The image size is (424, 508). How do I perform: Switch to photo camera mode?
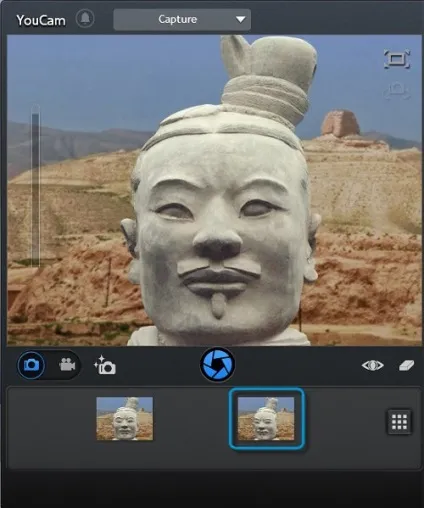[31, 365]
